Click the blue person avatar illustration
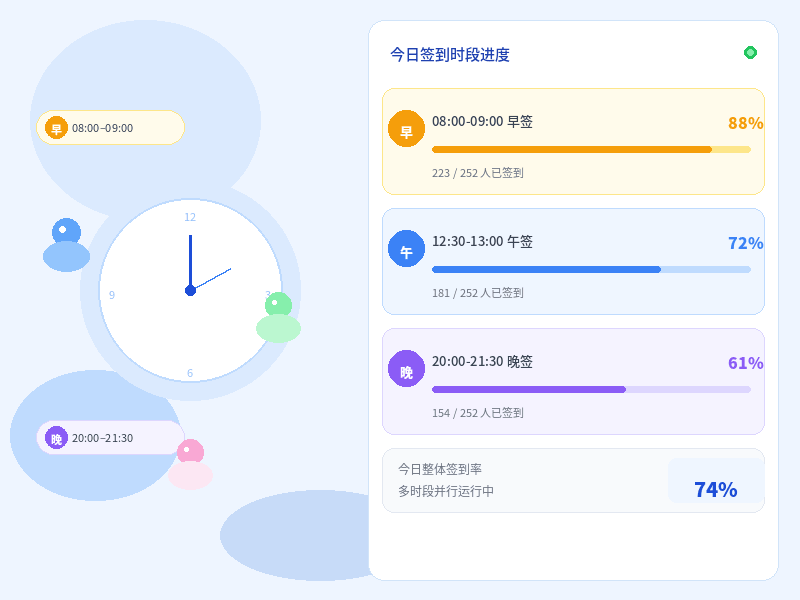 (x=66, y=245)
